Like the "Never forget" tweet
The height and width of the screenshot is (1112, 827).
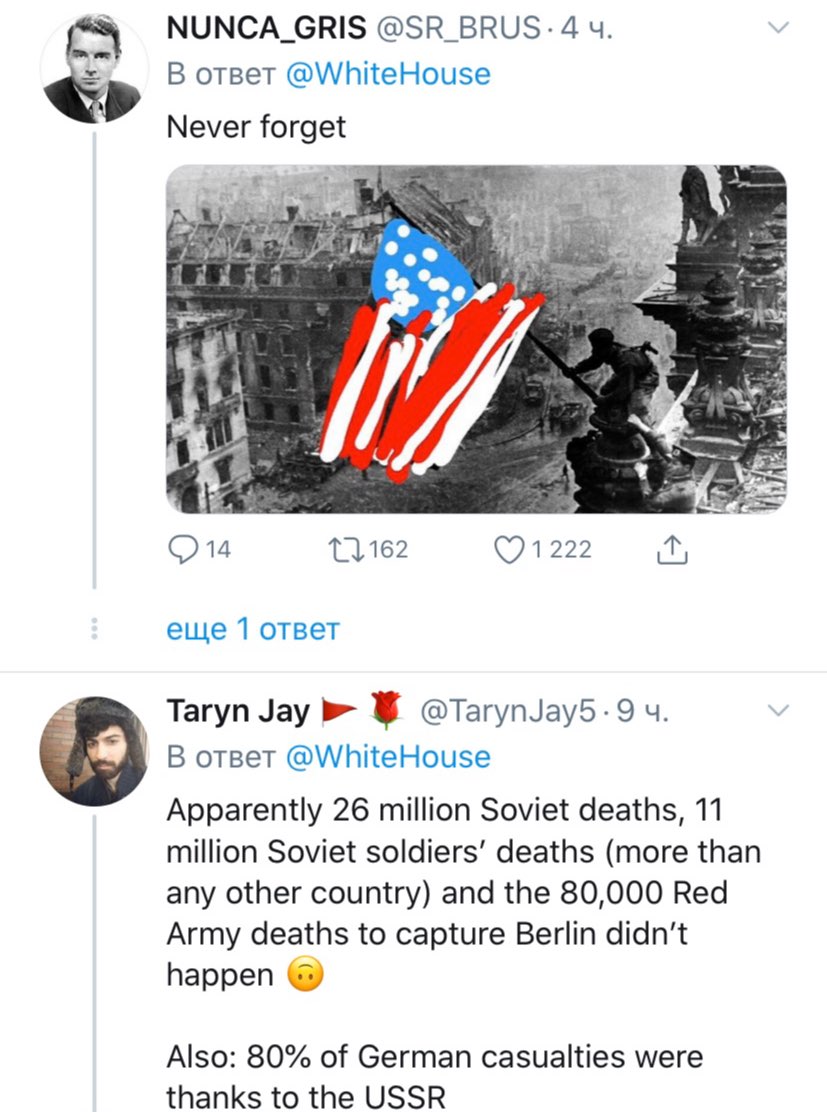511,549
